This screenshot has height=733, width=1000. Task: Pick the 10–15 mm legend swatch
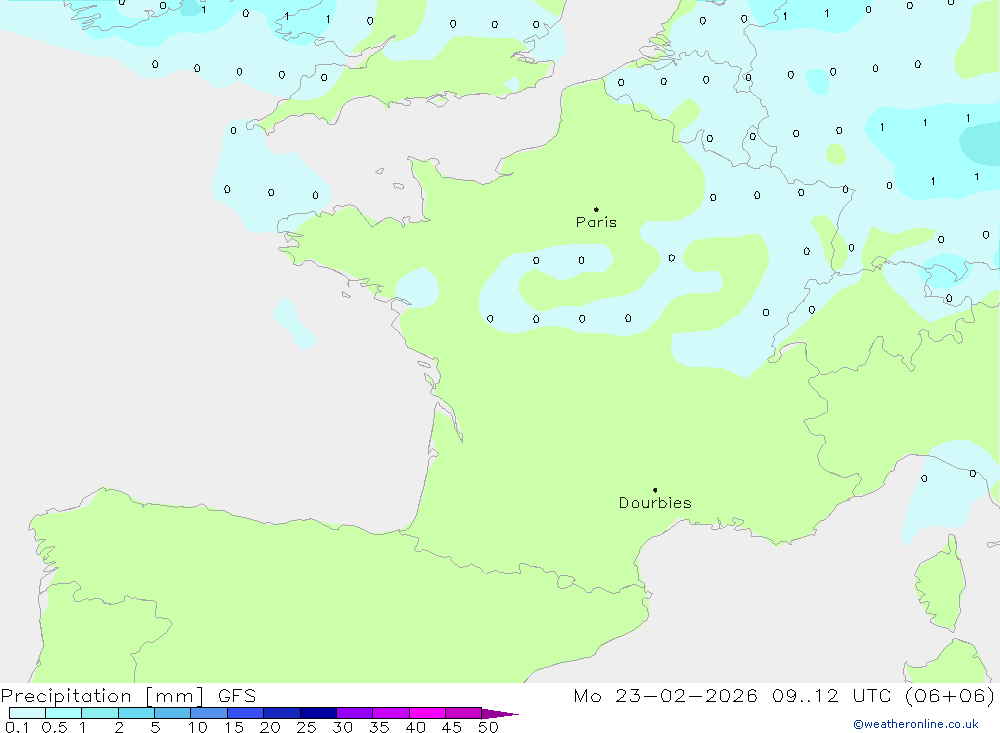pos(209,713)
